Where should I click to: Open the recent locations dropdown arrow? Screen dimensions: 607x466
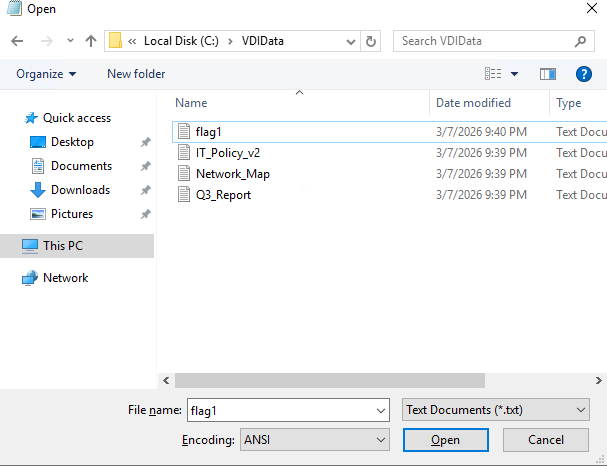(x=70, y=40)
